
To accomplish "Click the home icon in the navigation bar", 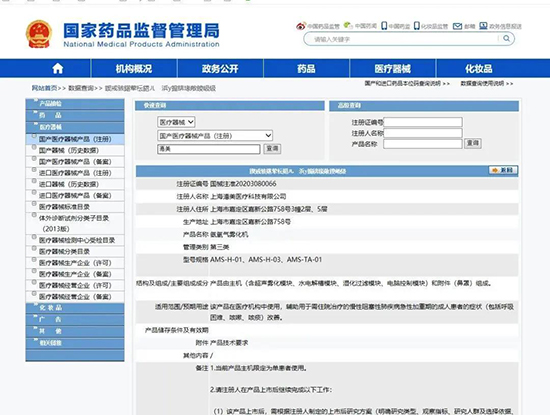I will click(58, 68).
